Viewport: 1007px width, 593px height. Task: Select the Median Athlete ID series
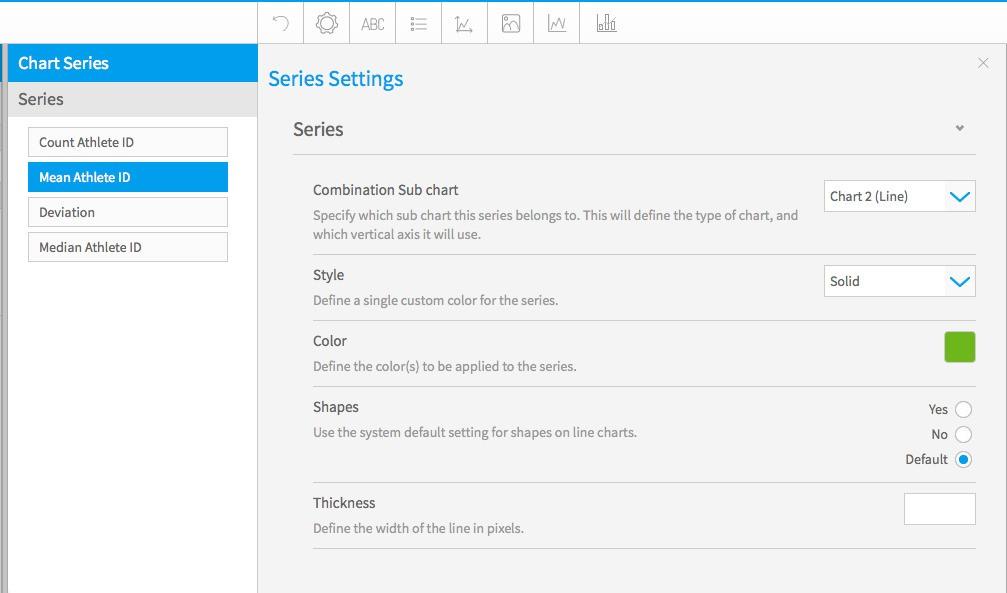point(128,247)
